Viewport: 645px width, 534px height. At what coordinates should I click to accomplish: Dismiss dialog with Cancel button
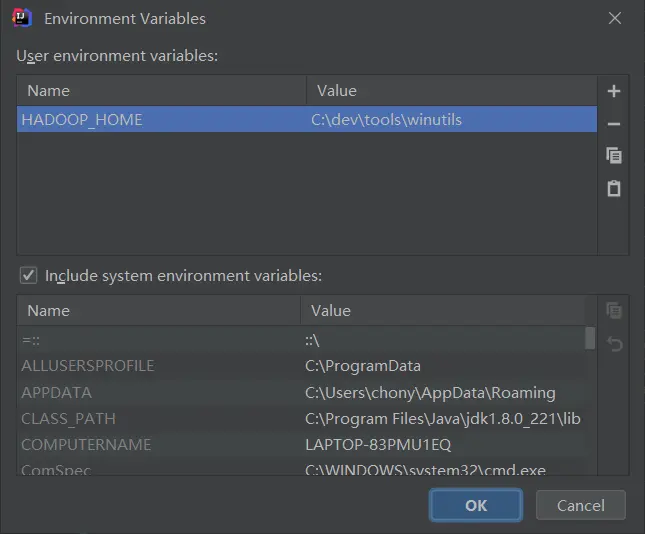[x=580, y=505]
